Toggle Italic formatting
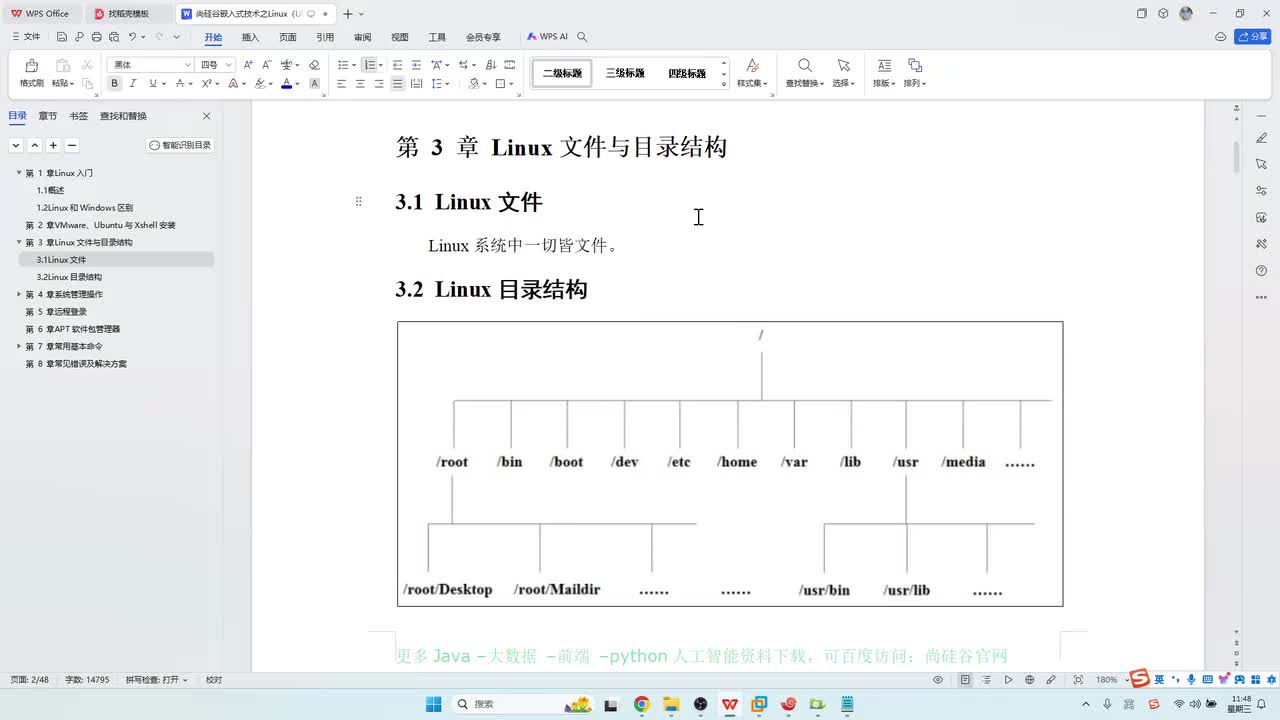1280x720 pixels. pyautogui.click(x=134, y=84)
